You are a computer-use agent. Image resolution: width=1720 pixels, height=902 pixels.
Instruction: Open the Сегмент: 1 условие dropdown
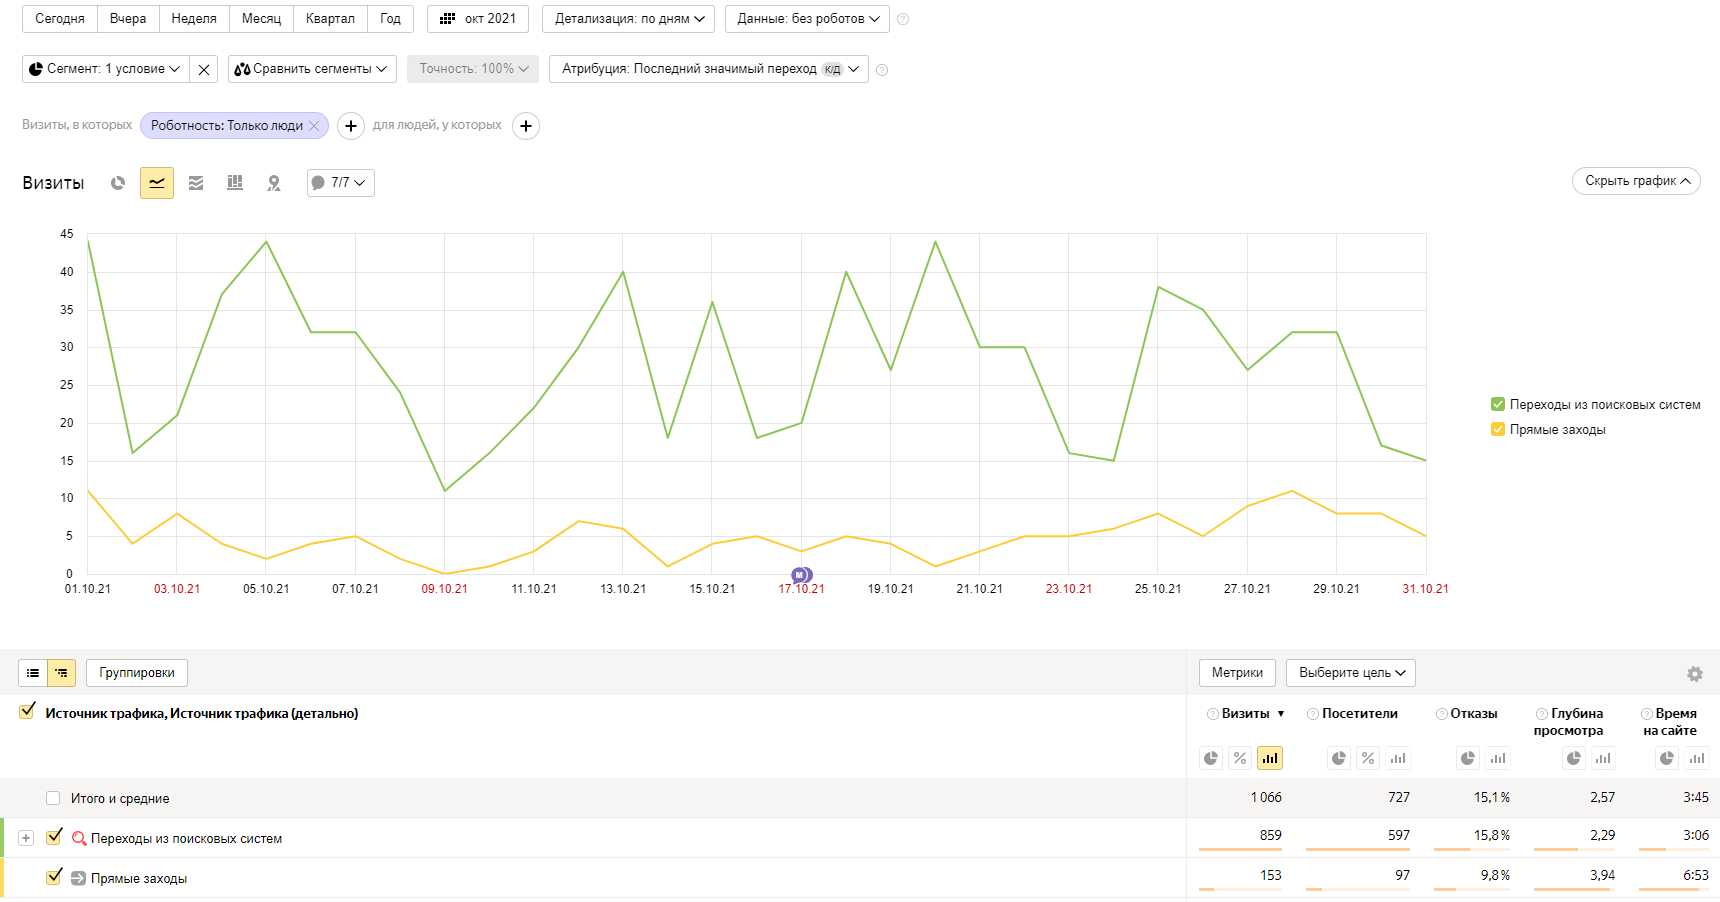[x=105, y=69]
